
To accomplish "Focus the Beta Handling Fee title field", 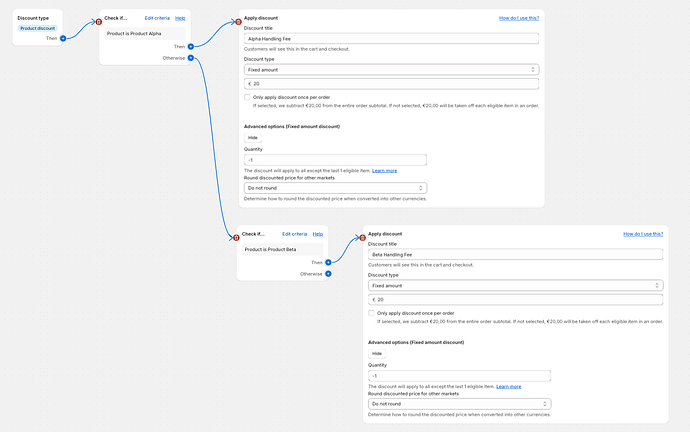I will click(515, 255).
